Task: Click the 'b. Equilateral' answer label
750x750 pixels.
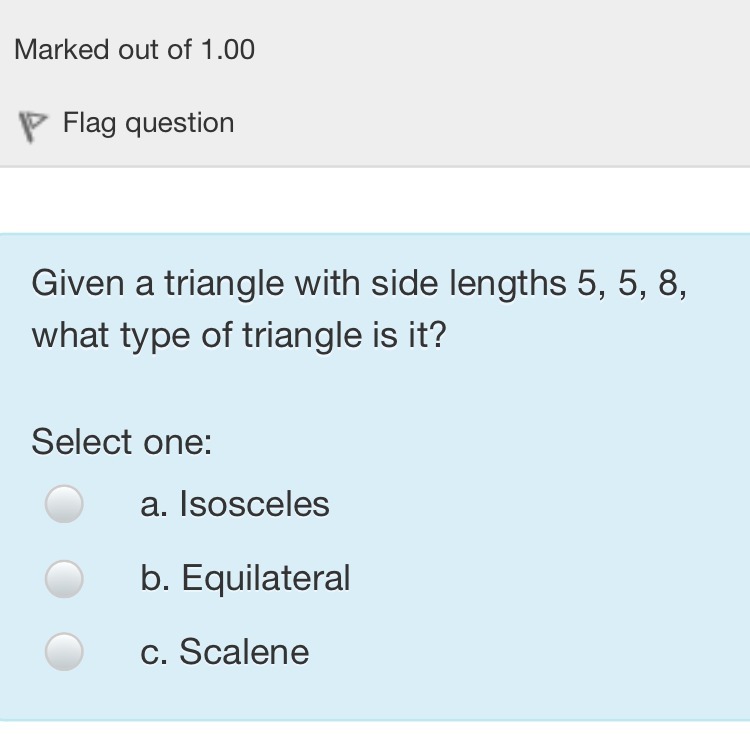Action: click(246, 578)
